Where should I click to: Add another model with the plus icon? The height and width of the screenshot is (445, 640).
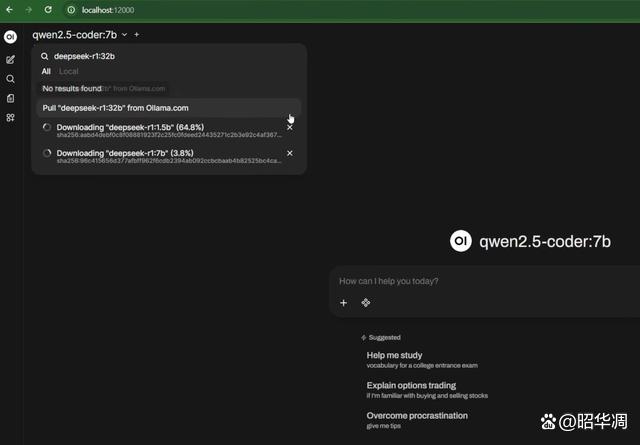pyautogui.click(x=137, y=35)
